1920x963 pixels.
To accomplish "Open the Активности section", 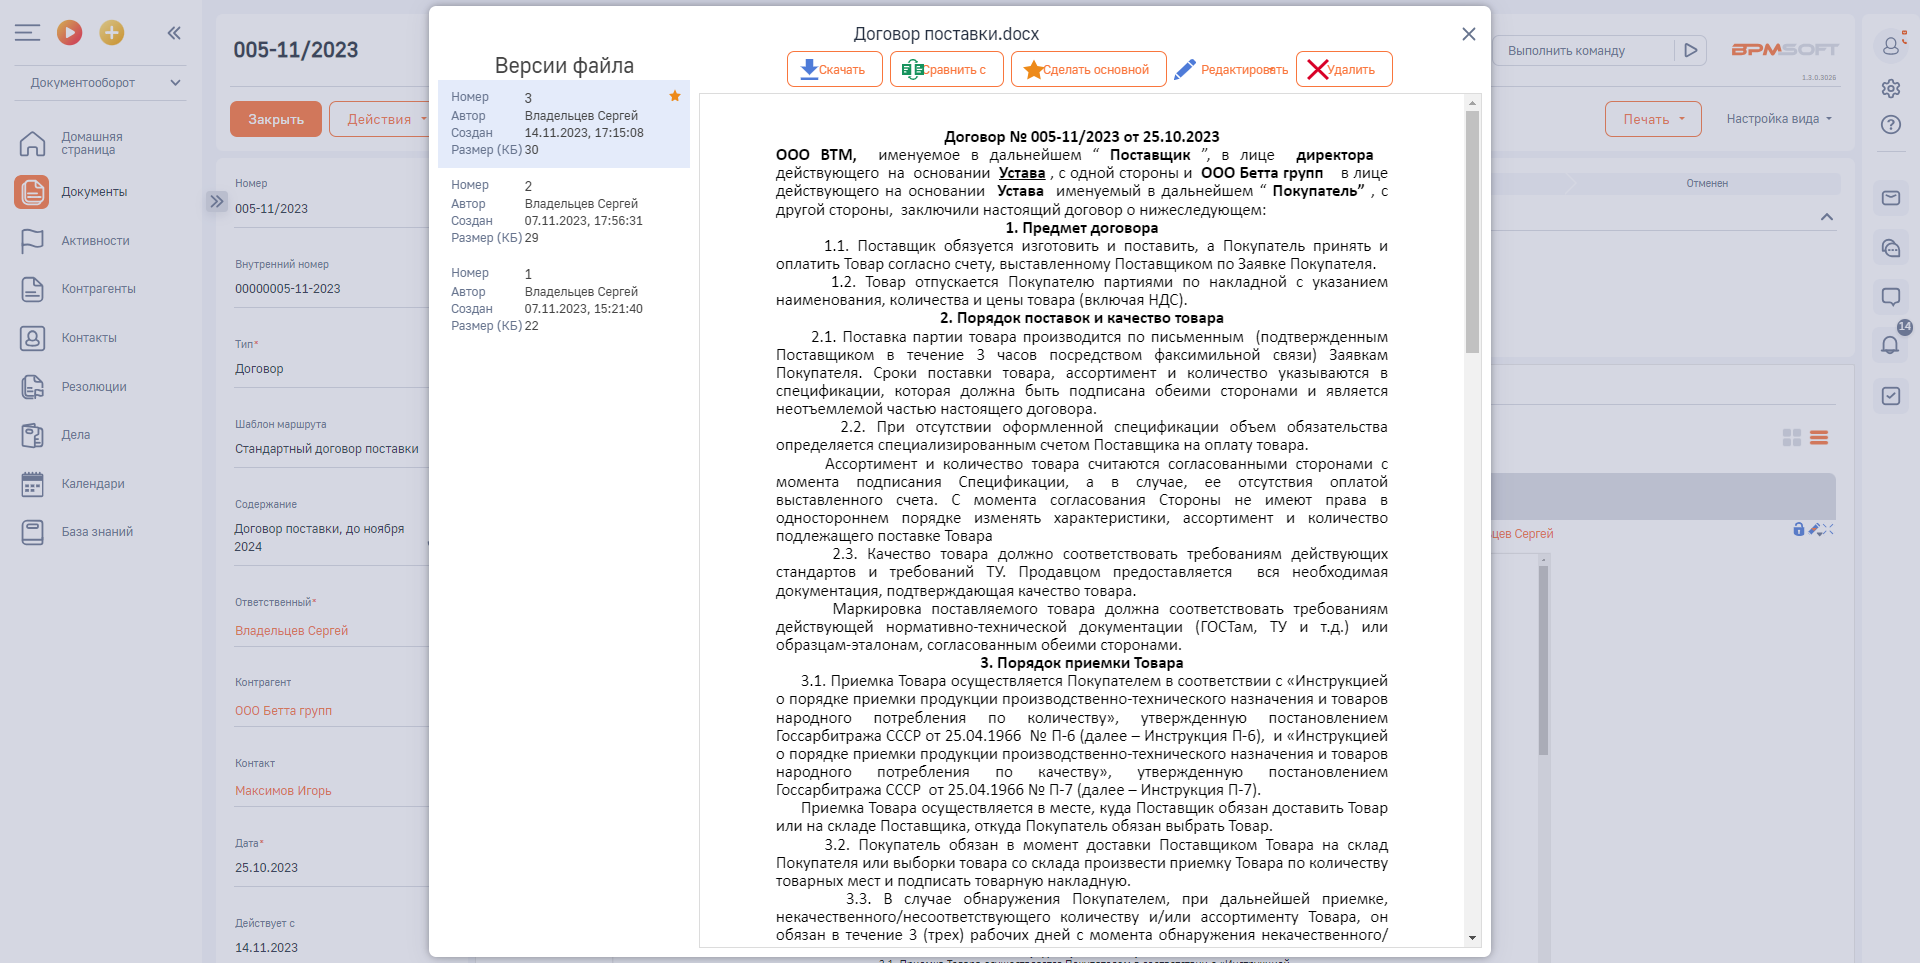I will click(95, 241).
